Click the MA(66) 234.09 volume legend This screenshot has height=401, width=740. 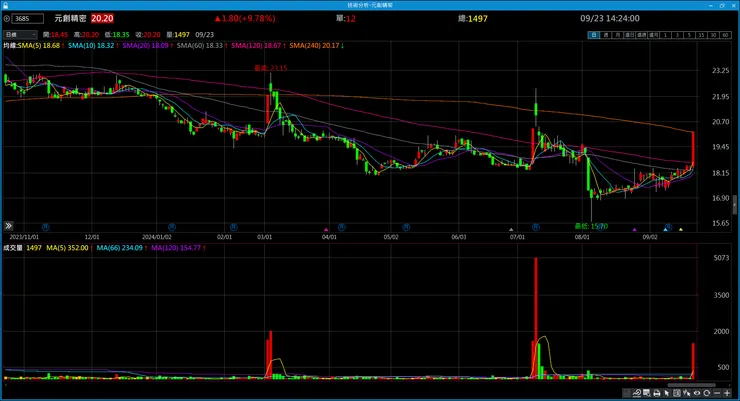(x=121, y=248)
